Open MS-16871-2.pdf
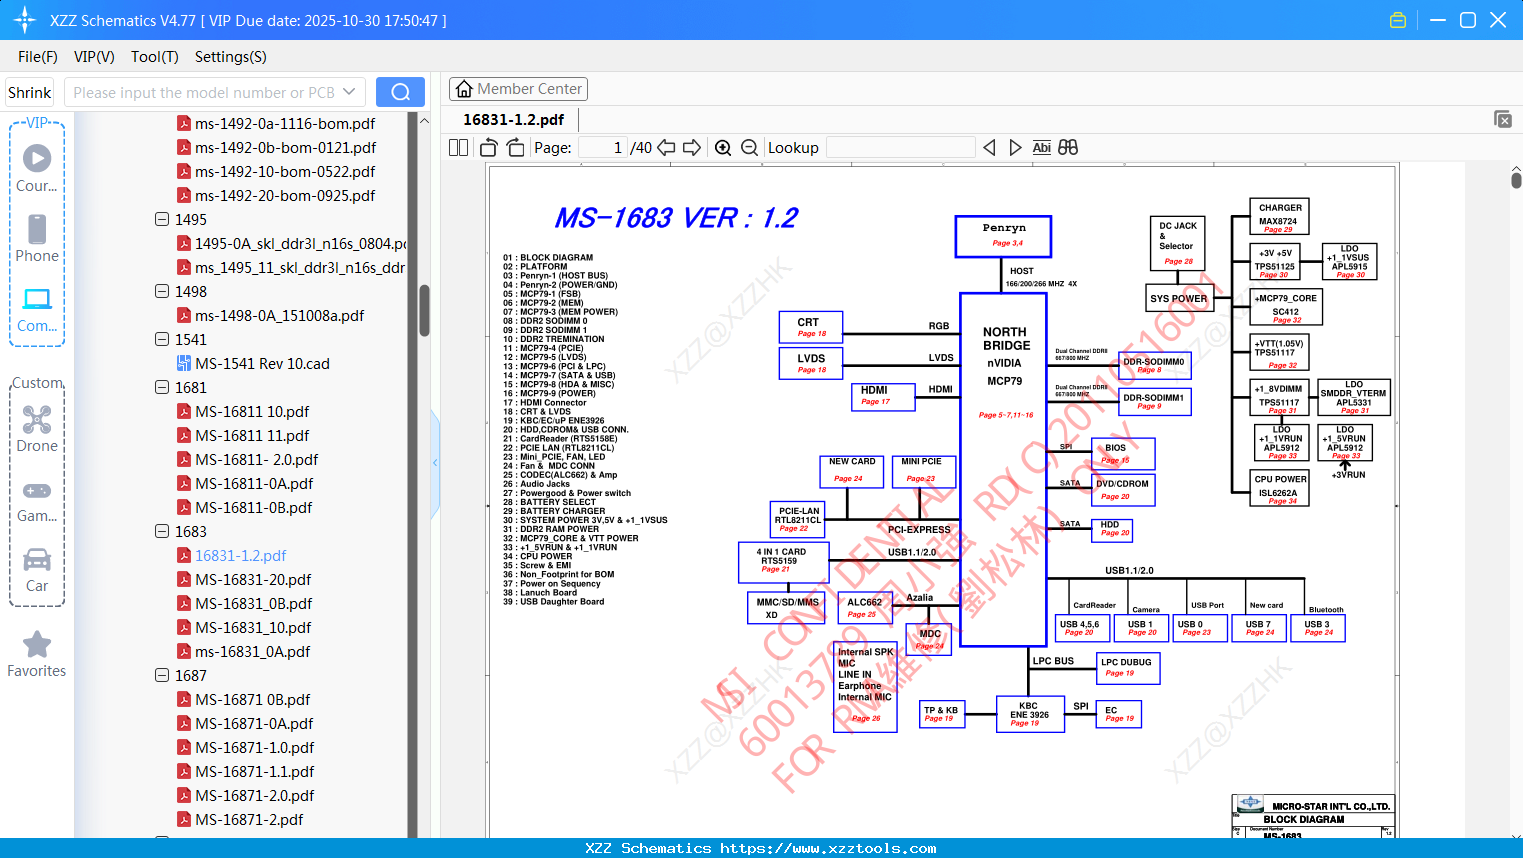This screenshot has height=858, width=1523. [249, 819]
